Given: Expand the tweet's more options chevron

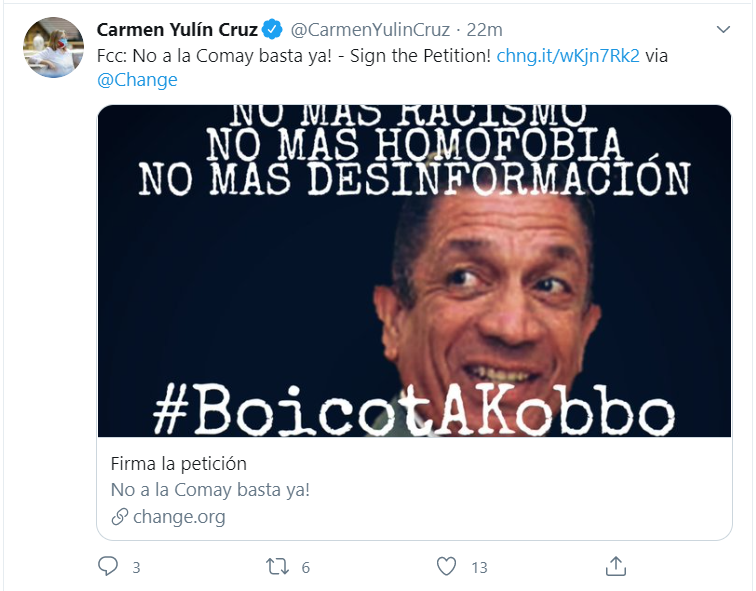Looking at the screenshot, I should (x=724, y=31).
